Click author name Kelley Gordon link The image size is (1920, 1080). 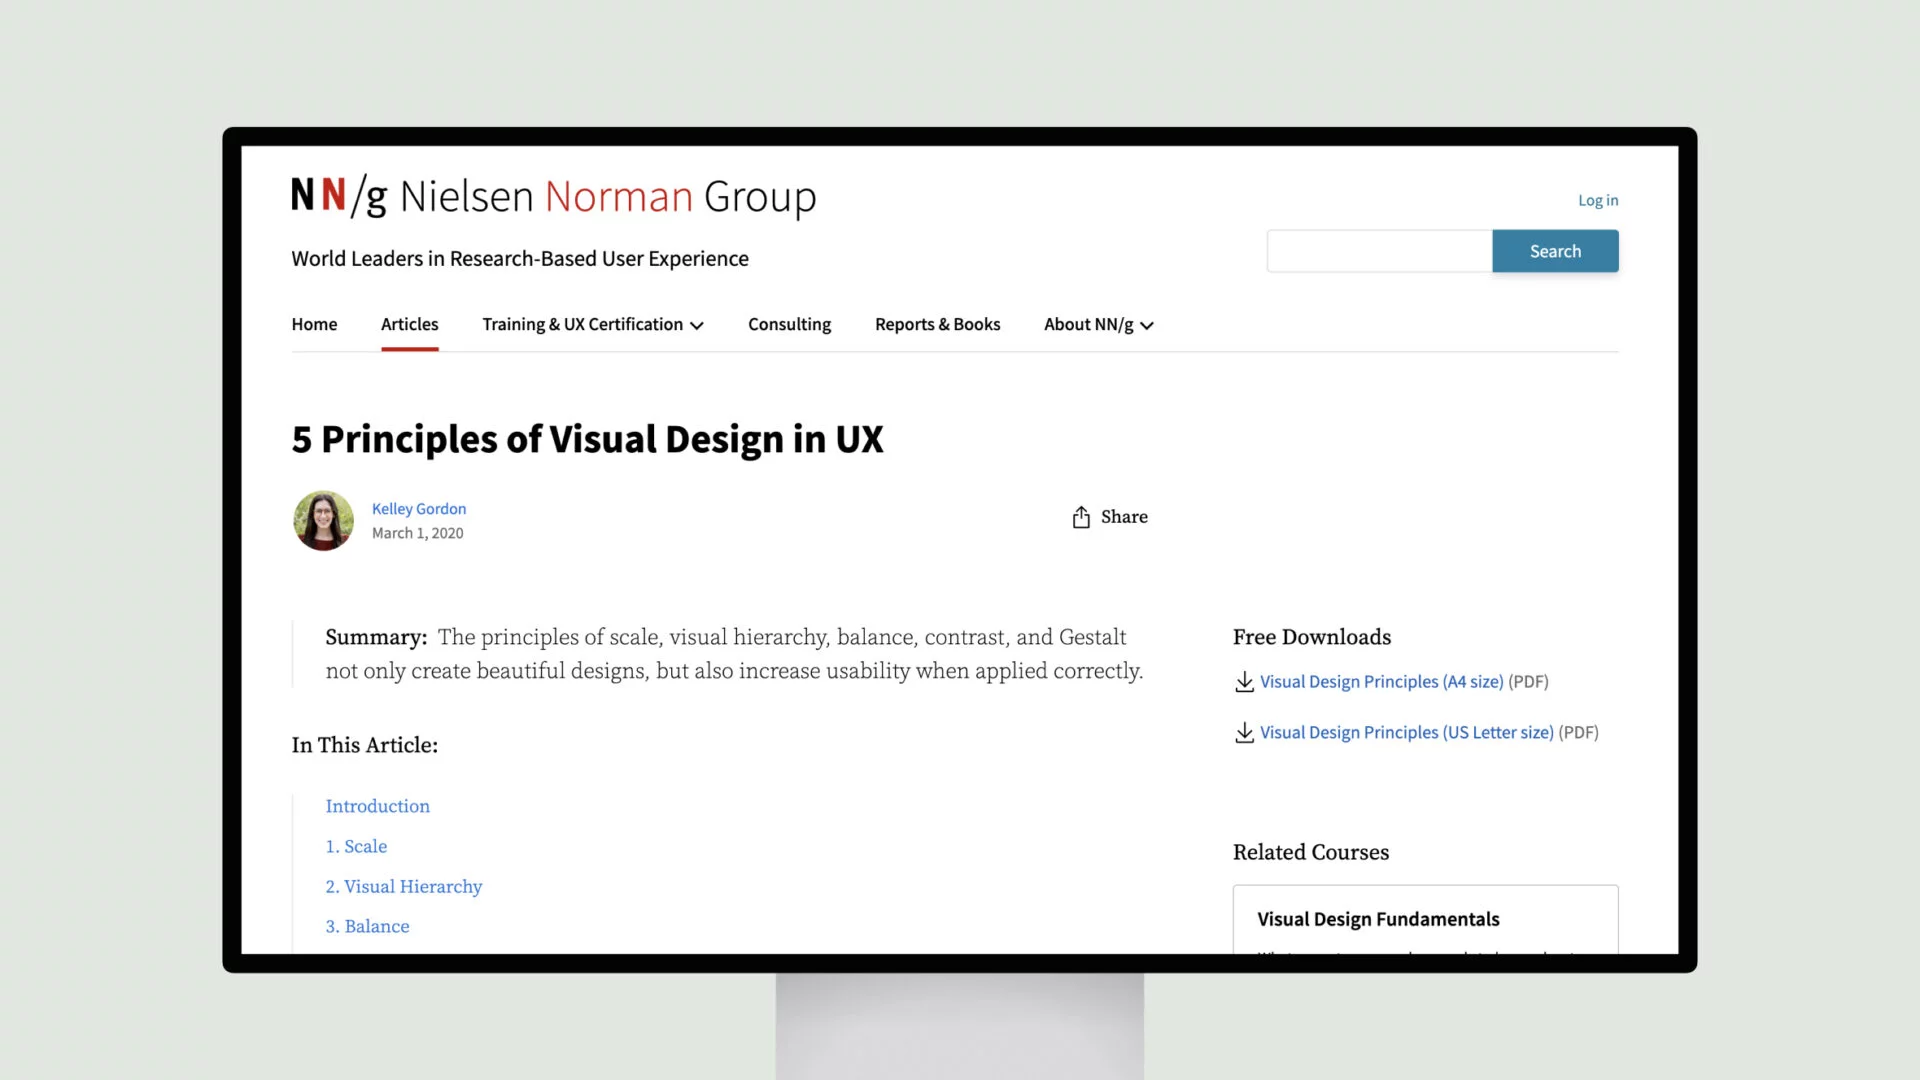[x=418, y=508]
